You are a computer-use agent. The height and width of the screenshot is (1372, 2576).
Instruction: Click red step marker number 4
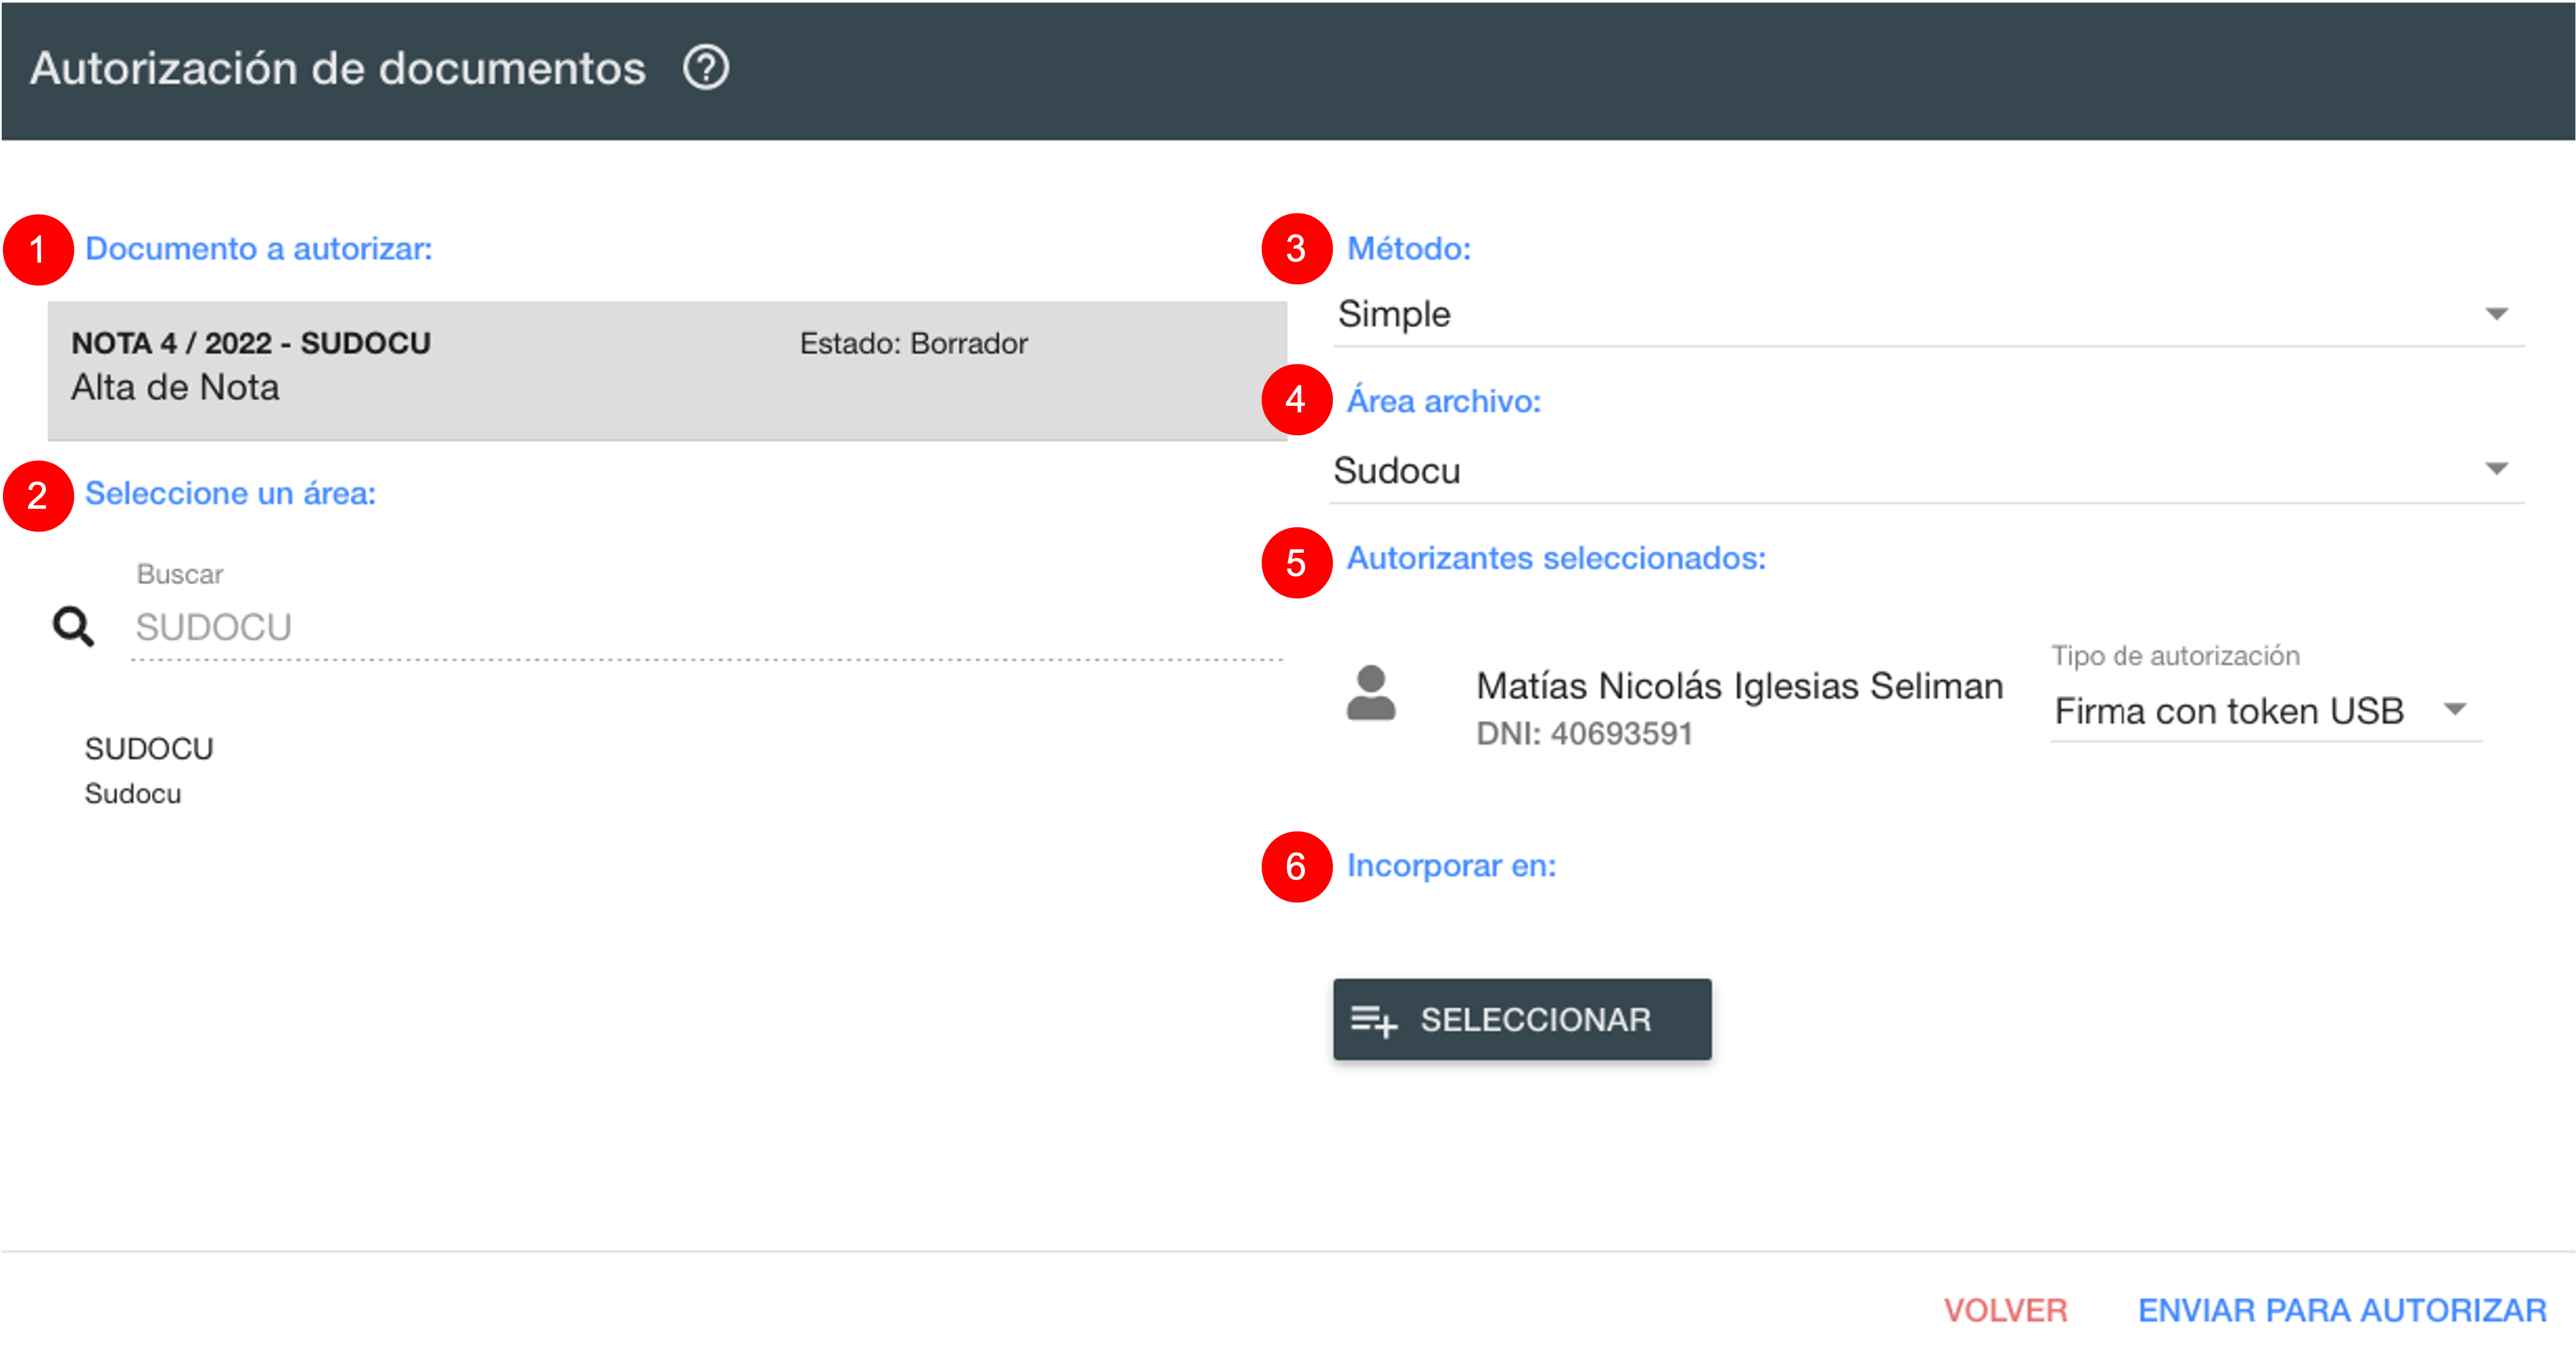(1296, 400)
